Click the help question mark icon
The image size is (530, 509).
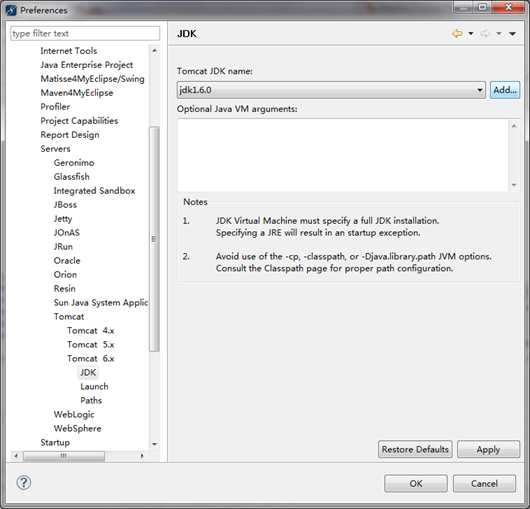pyautogui.click(x=24, y=482)
